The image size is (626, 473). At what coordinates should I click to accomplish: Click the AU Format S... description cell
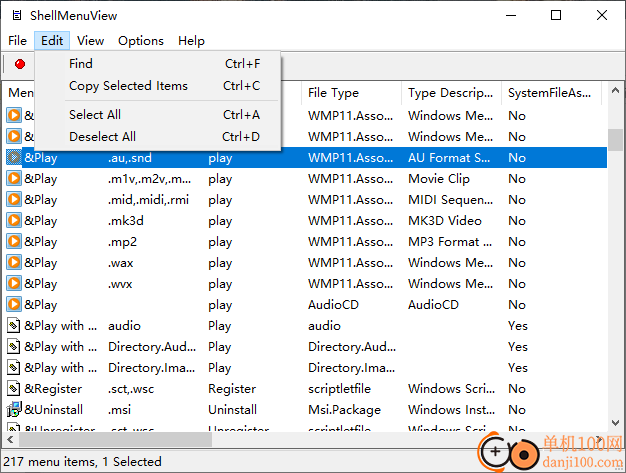[449, 158]
